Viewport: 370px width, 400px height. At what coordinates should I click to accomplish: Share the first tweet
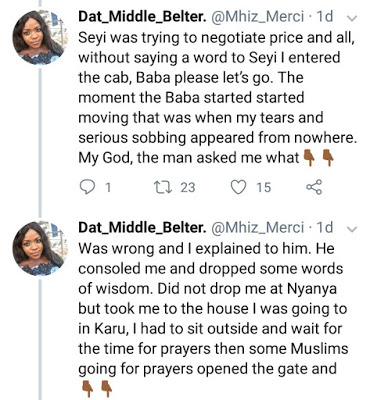pyautogui.click(x=314, y=187)
